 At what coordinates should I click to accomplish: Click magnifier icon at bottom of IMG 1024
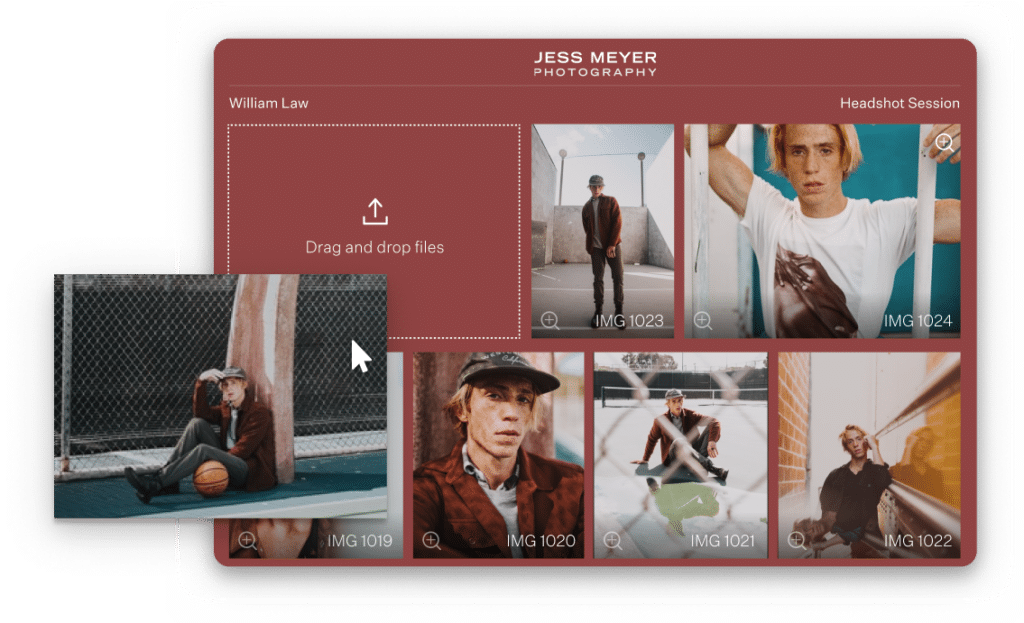(x=703, y=321)
